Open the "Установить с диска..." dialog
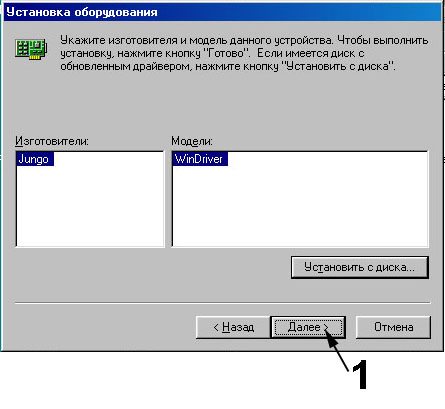445x409 pixels. tap(360, 267)
